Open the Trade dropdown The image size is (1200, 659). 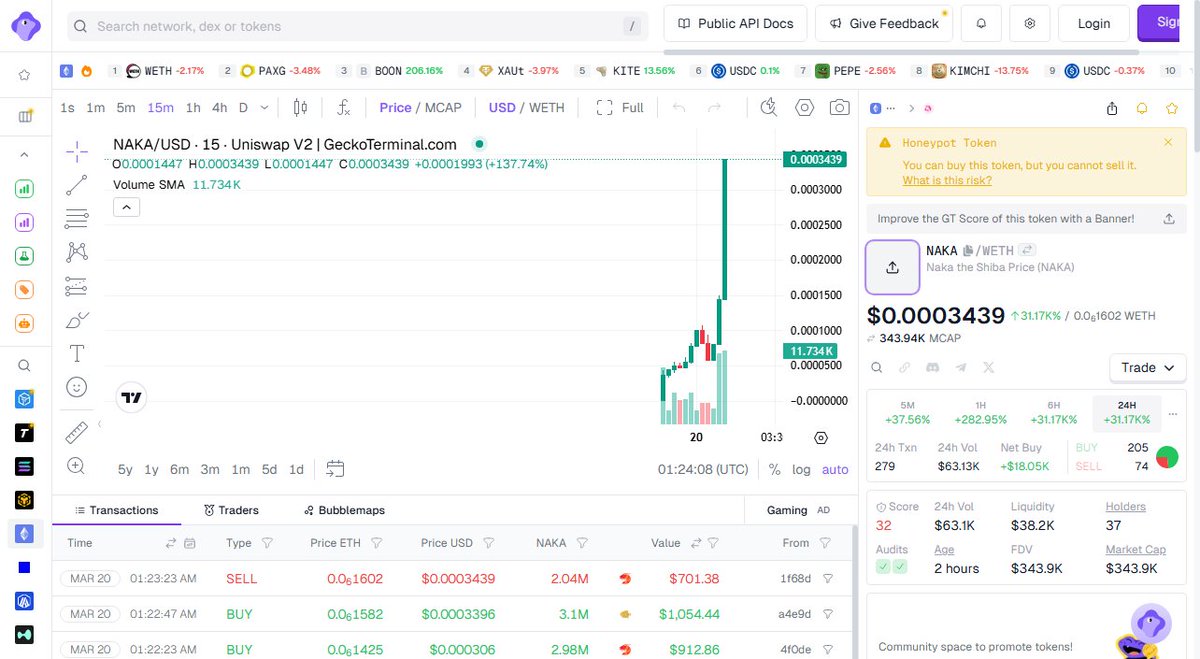[x=1148, y=368]
